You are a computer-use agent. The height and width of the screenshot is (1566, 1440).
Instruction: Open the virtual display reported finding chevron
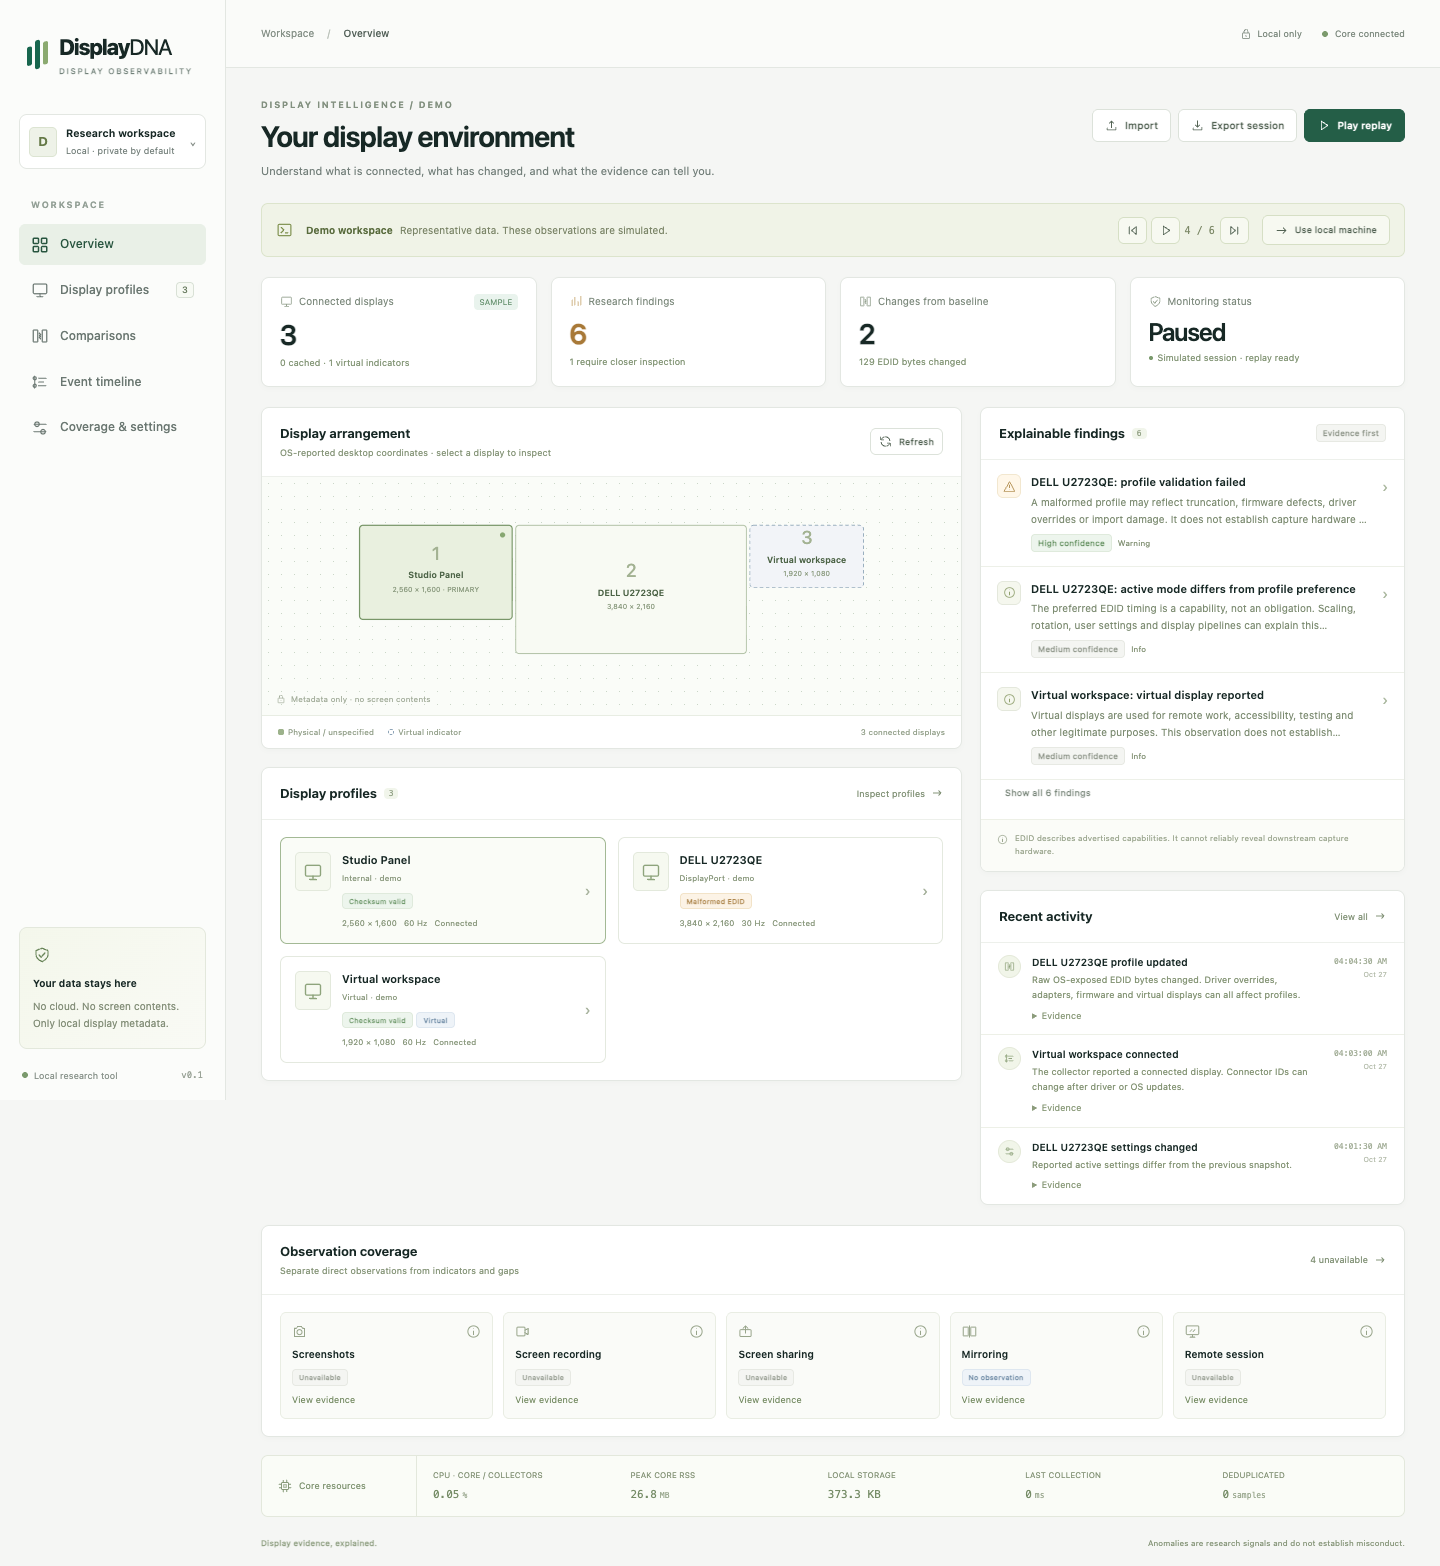click(1385, 701)
